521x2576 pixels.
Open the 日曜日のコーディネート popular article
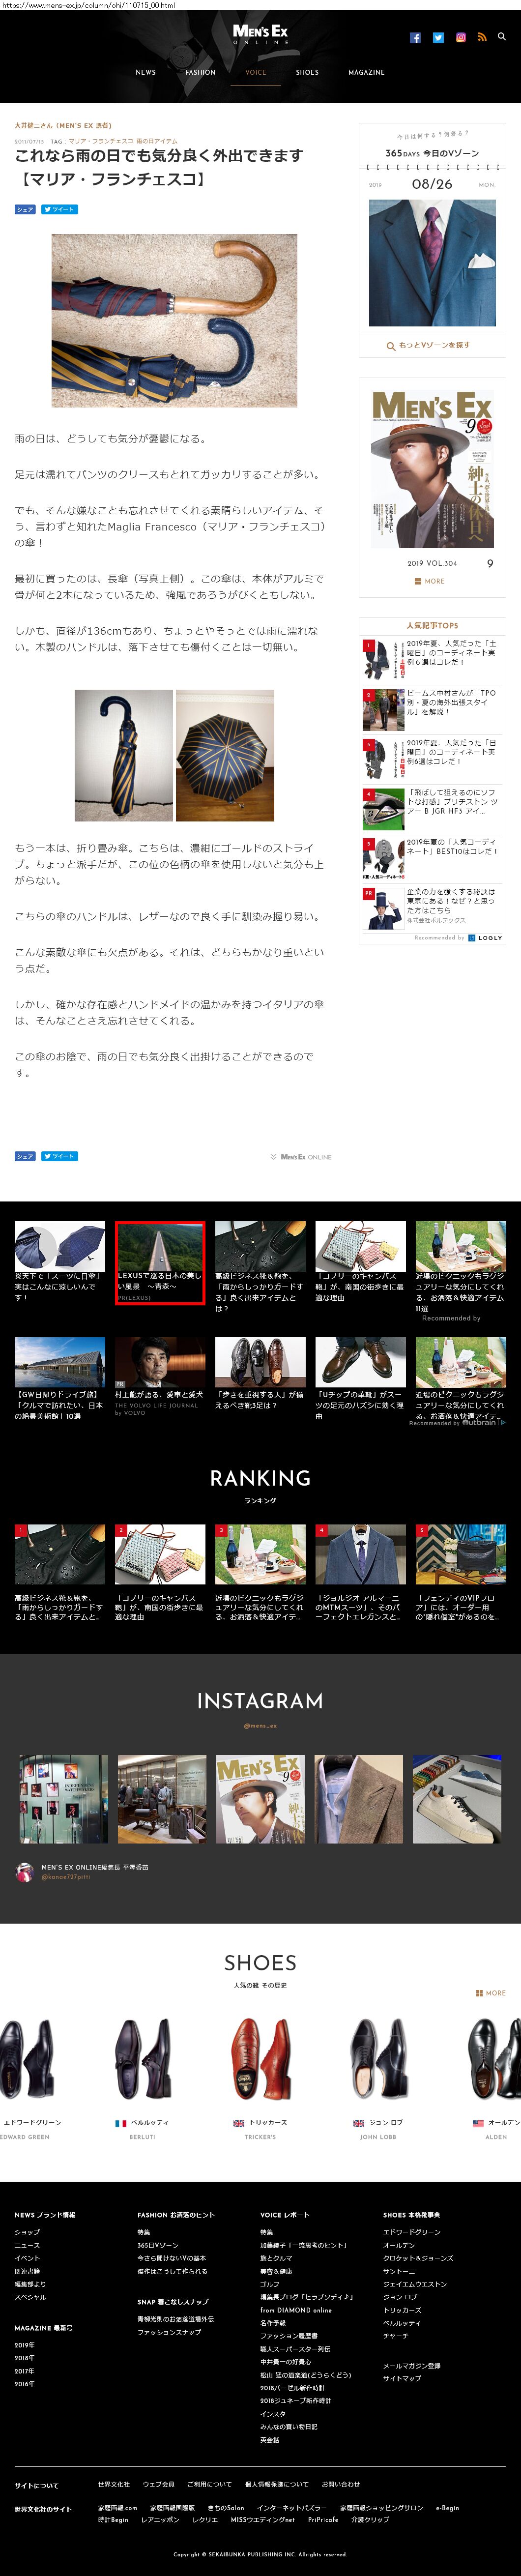(x=432, y=759)
